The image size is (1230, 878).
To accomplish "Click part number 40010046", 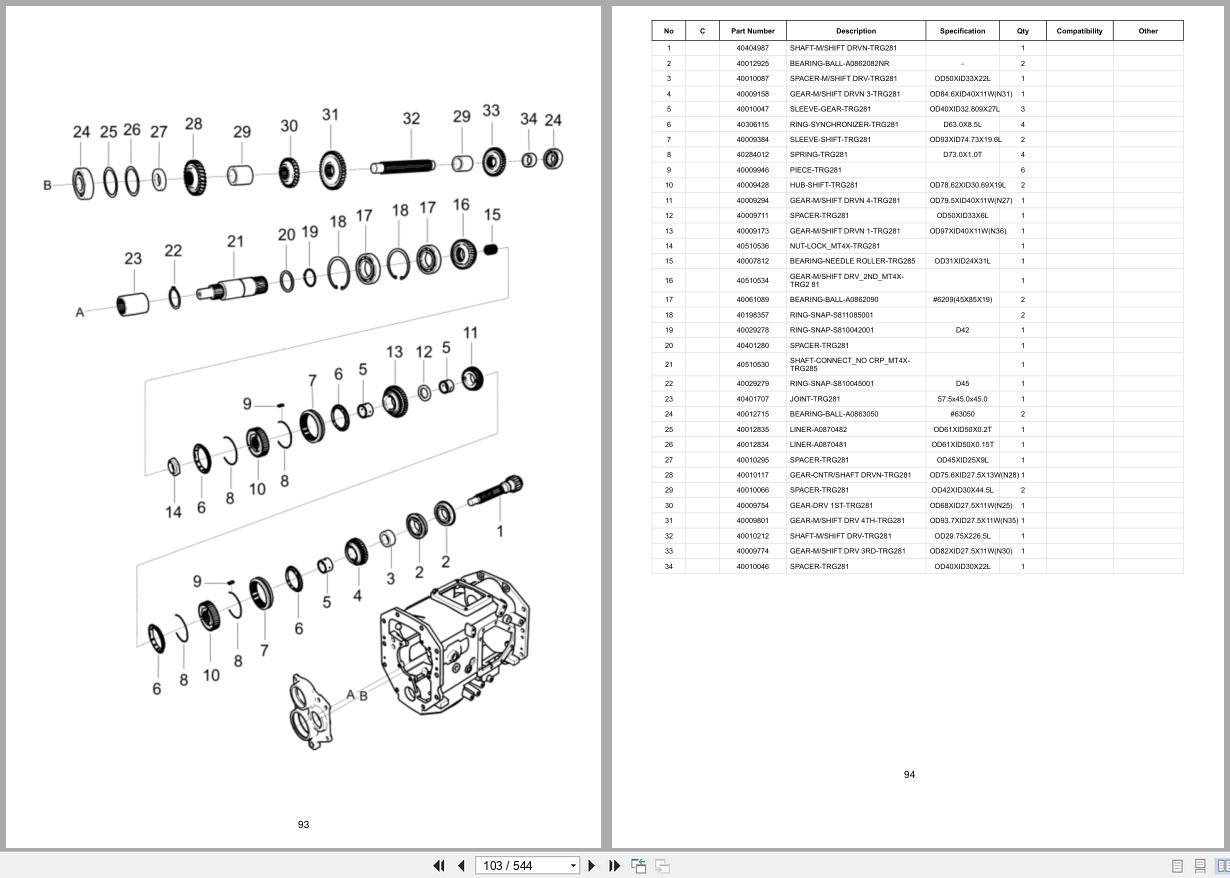I will point(753,567).
